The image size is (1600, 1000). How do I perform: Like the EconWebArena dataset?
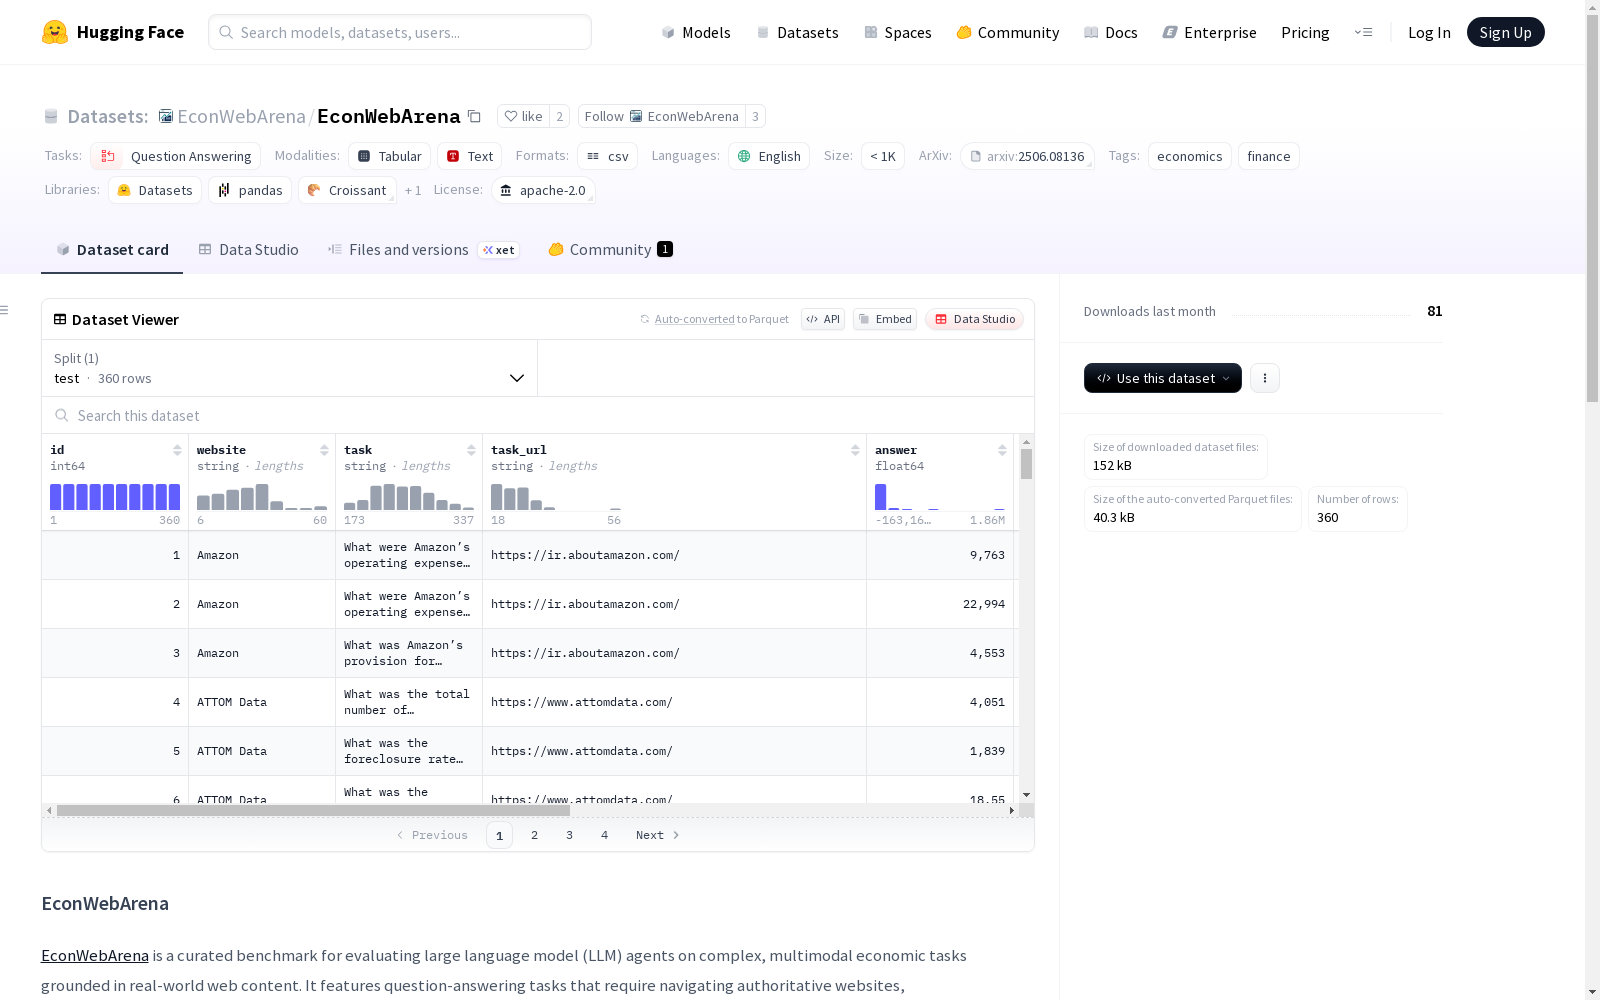coord(523,117)
